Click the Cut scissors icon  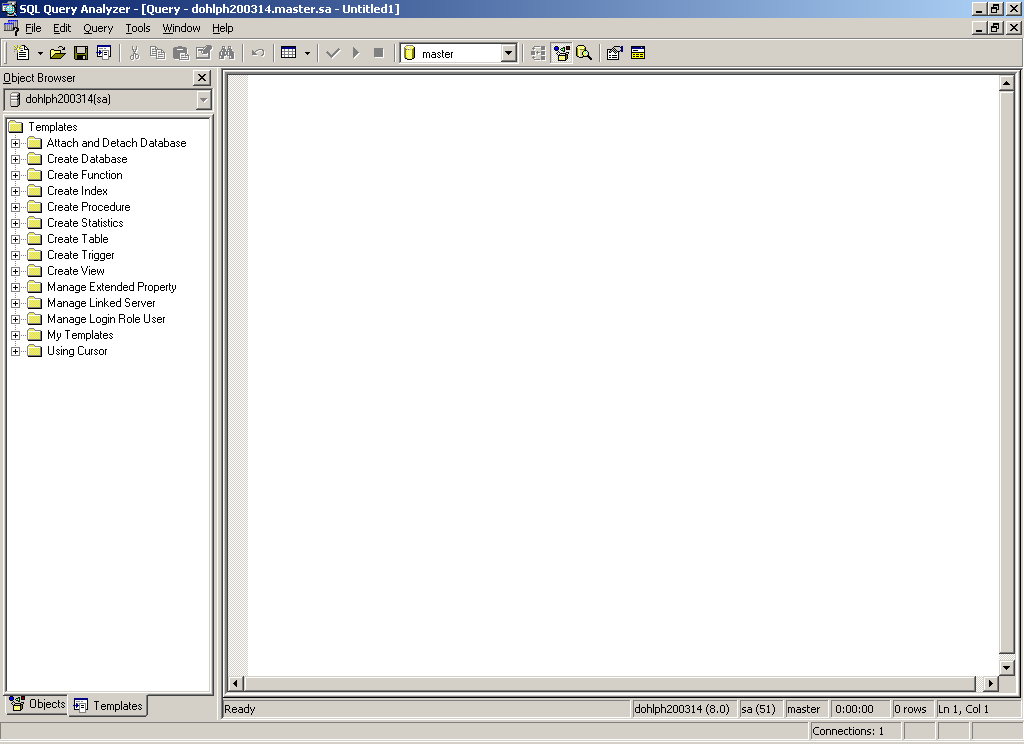135,53
